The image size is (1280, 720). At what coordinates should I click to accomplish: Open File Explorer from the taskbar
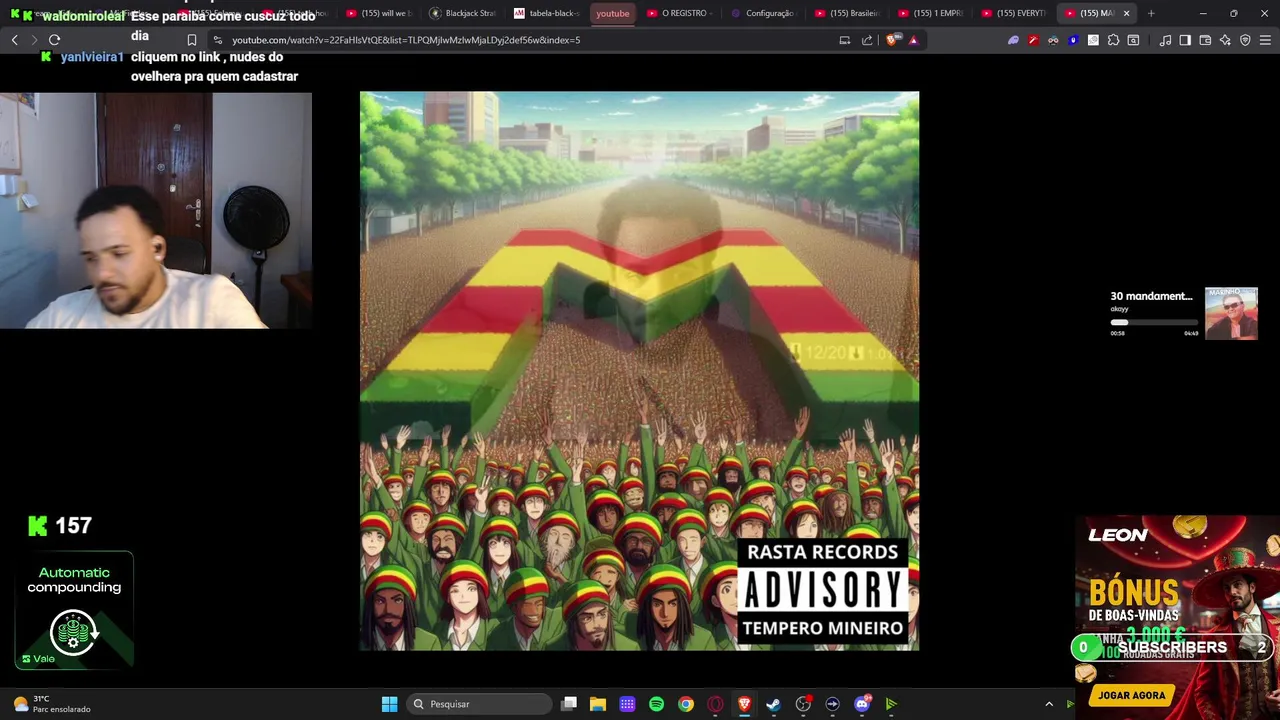point(598,704)
